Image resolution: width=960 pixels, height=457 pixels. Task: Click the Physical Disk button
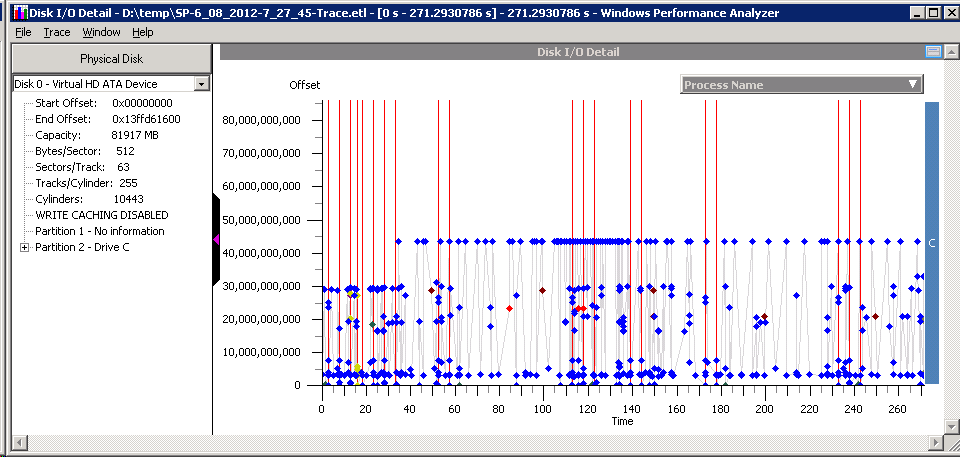coord(112,58)
